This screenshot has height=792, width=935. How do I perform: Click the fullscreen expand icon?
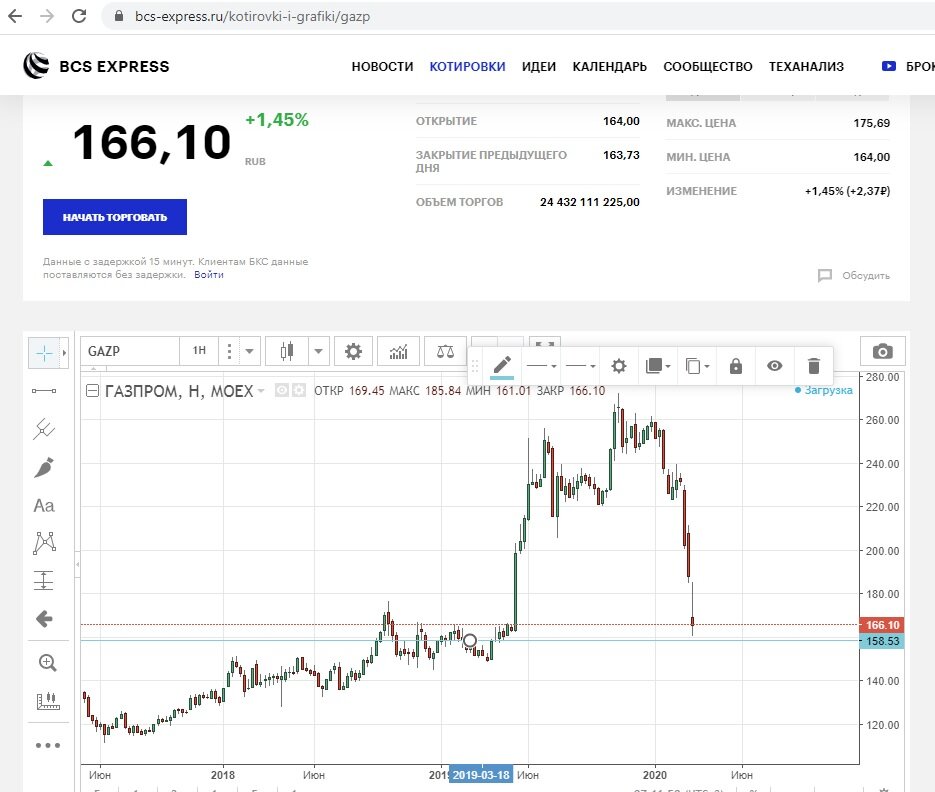pos(544,344)
